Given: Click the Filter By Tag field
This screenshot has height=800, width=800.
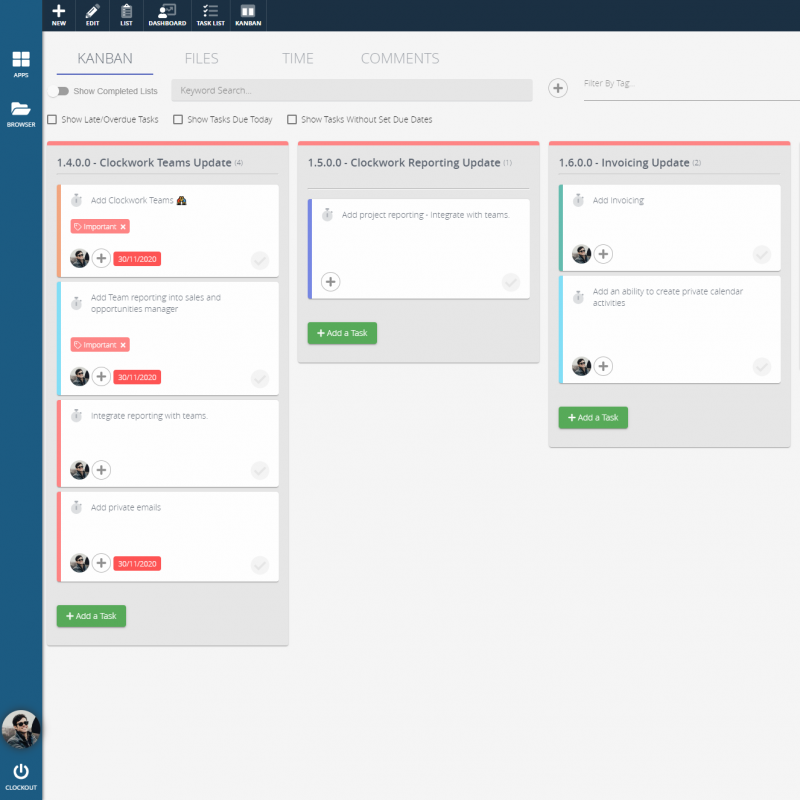Looking at the screenshot, I should [692, 89].
